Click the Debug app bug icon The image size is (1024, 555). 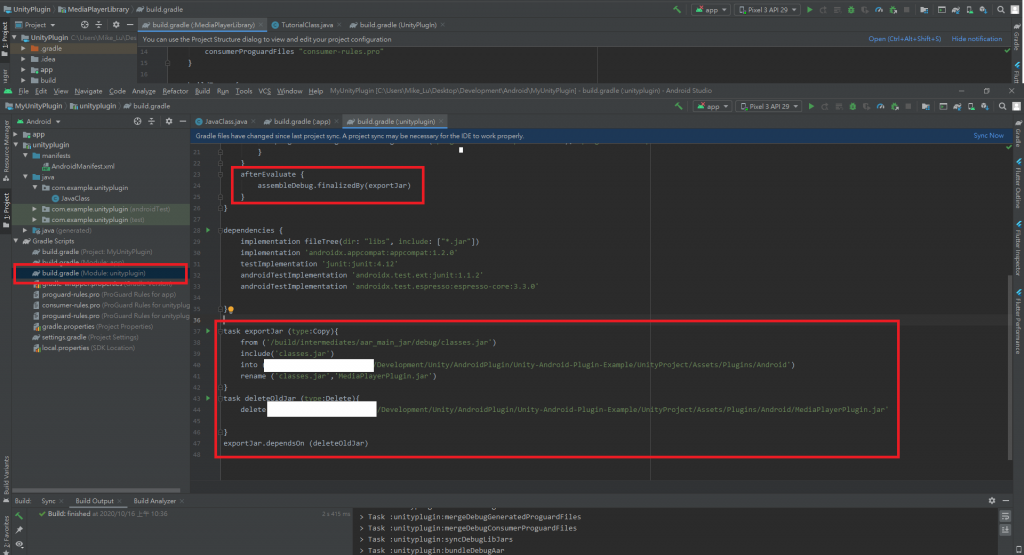(852, 106)
